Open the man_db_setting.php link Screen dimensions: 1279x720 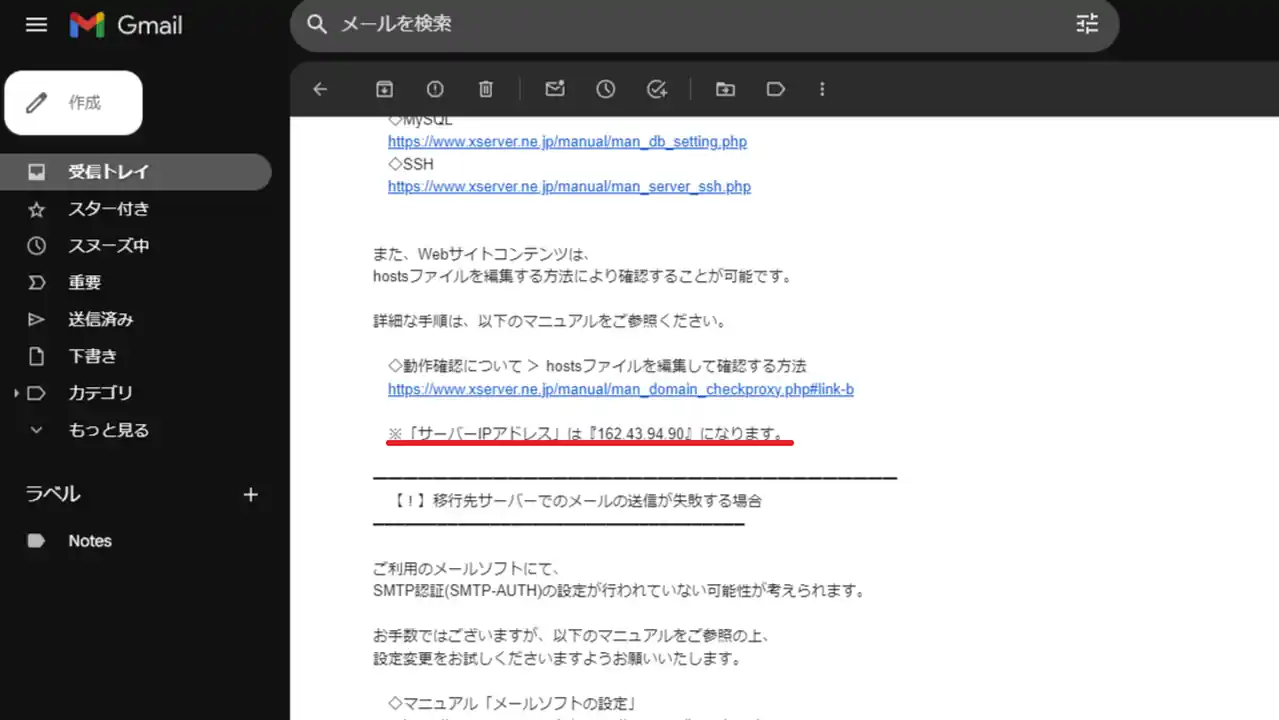click(567, 142)
